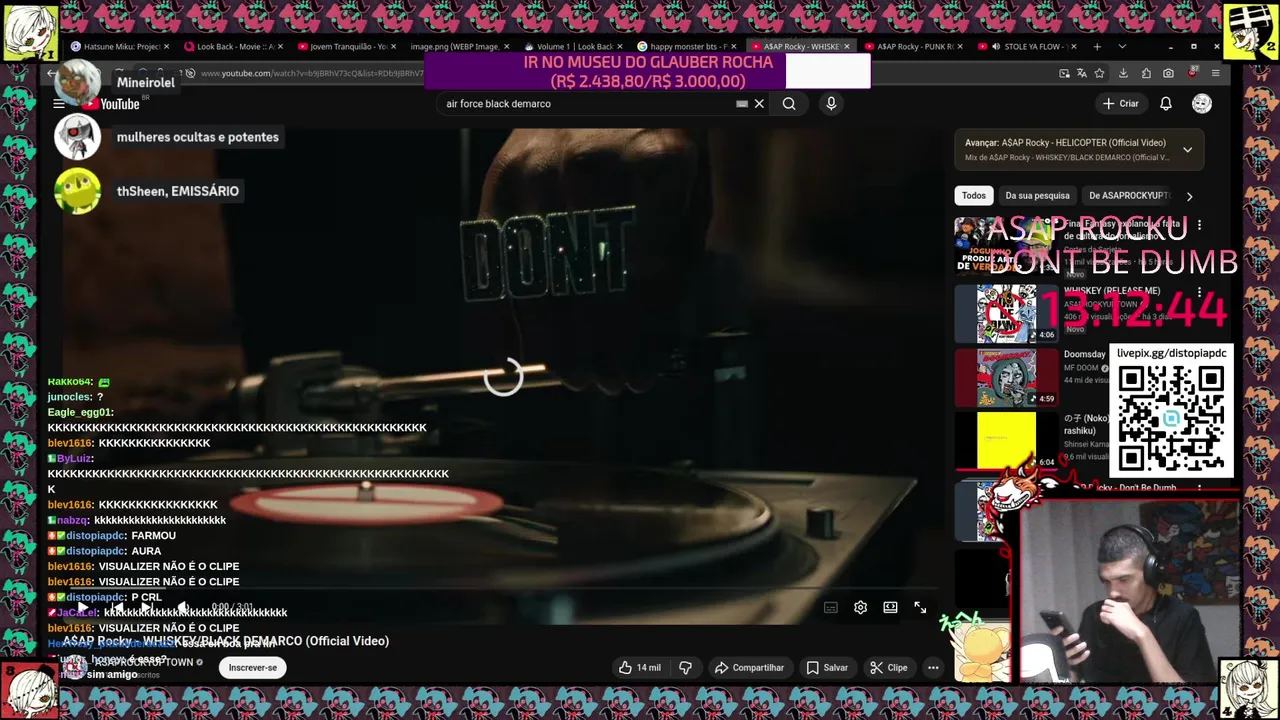Expand the Avançar mix playlist panel

(x=1187, y=150)
